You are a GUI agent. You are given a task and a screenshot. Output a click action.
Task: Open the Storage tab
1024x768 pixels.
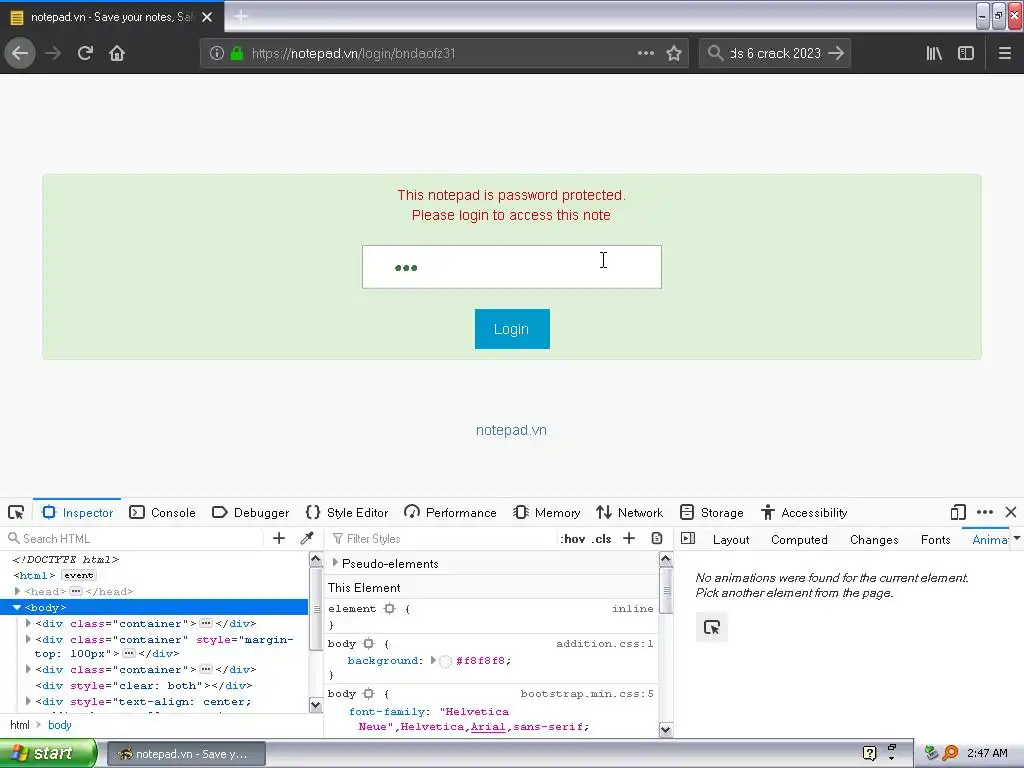(x=711, y=513)
